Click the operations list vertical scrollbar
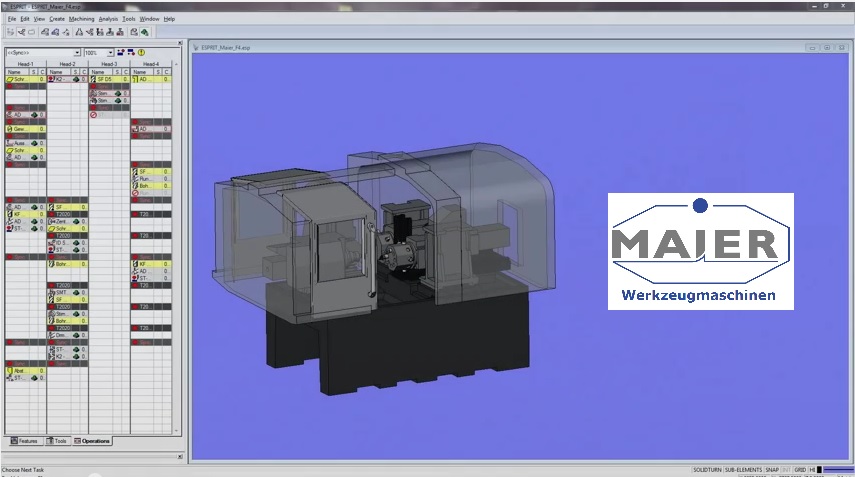The height and width of the screenshot is (477, 855). coord(176,250)
